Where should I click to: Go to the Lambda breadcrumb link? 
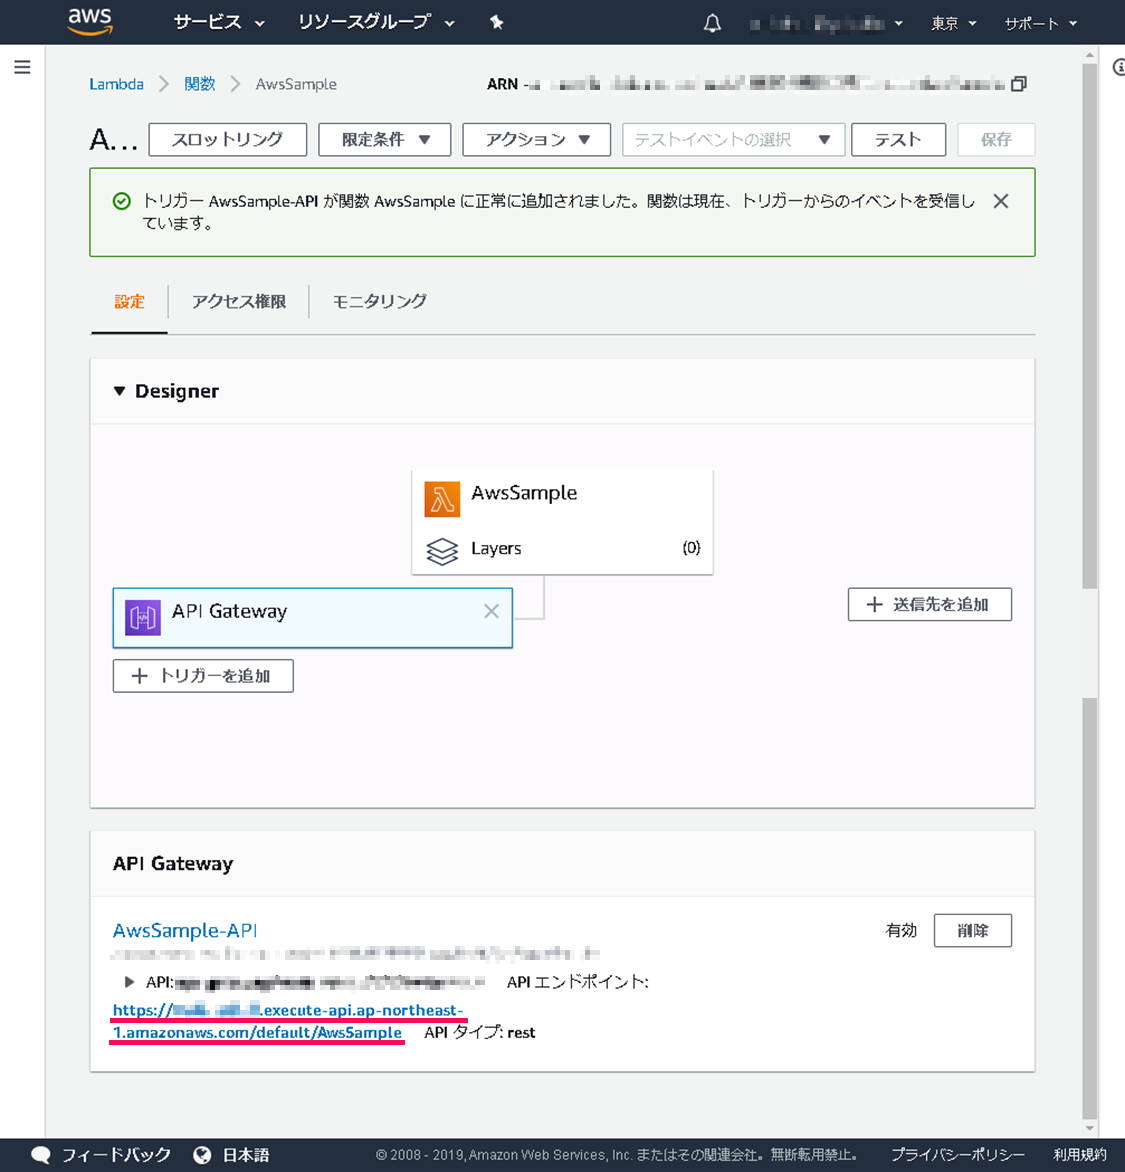coord(117,84)
